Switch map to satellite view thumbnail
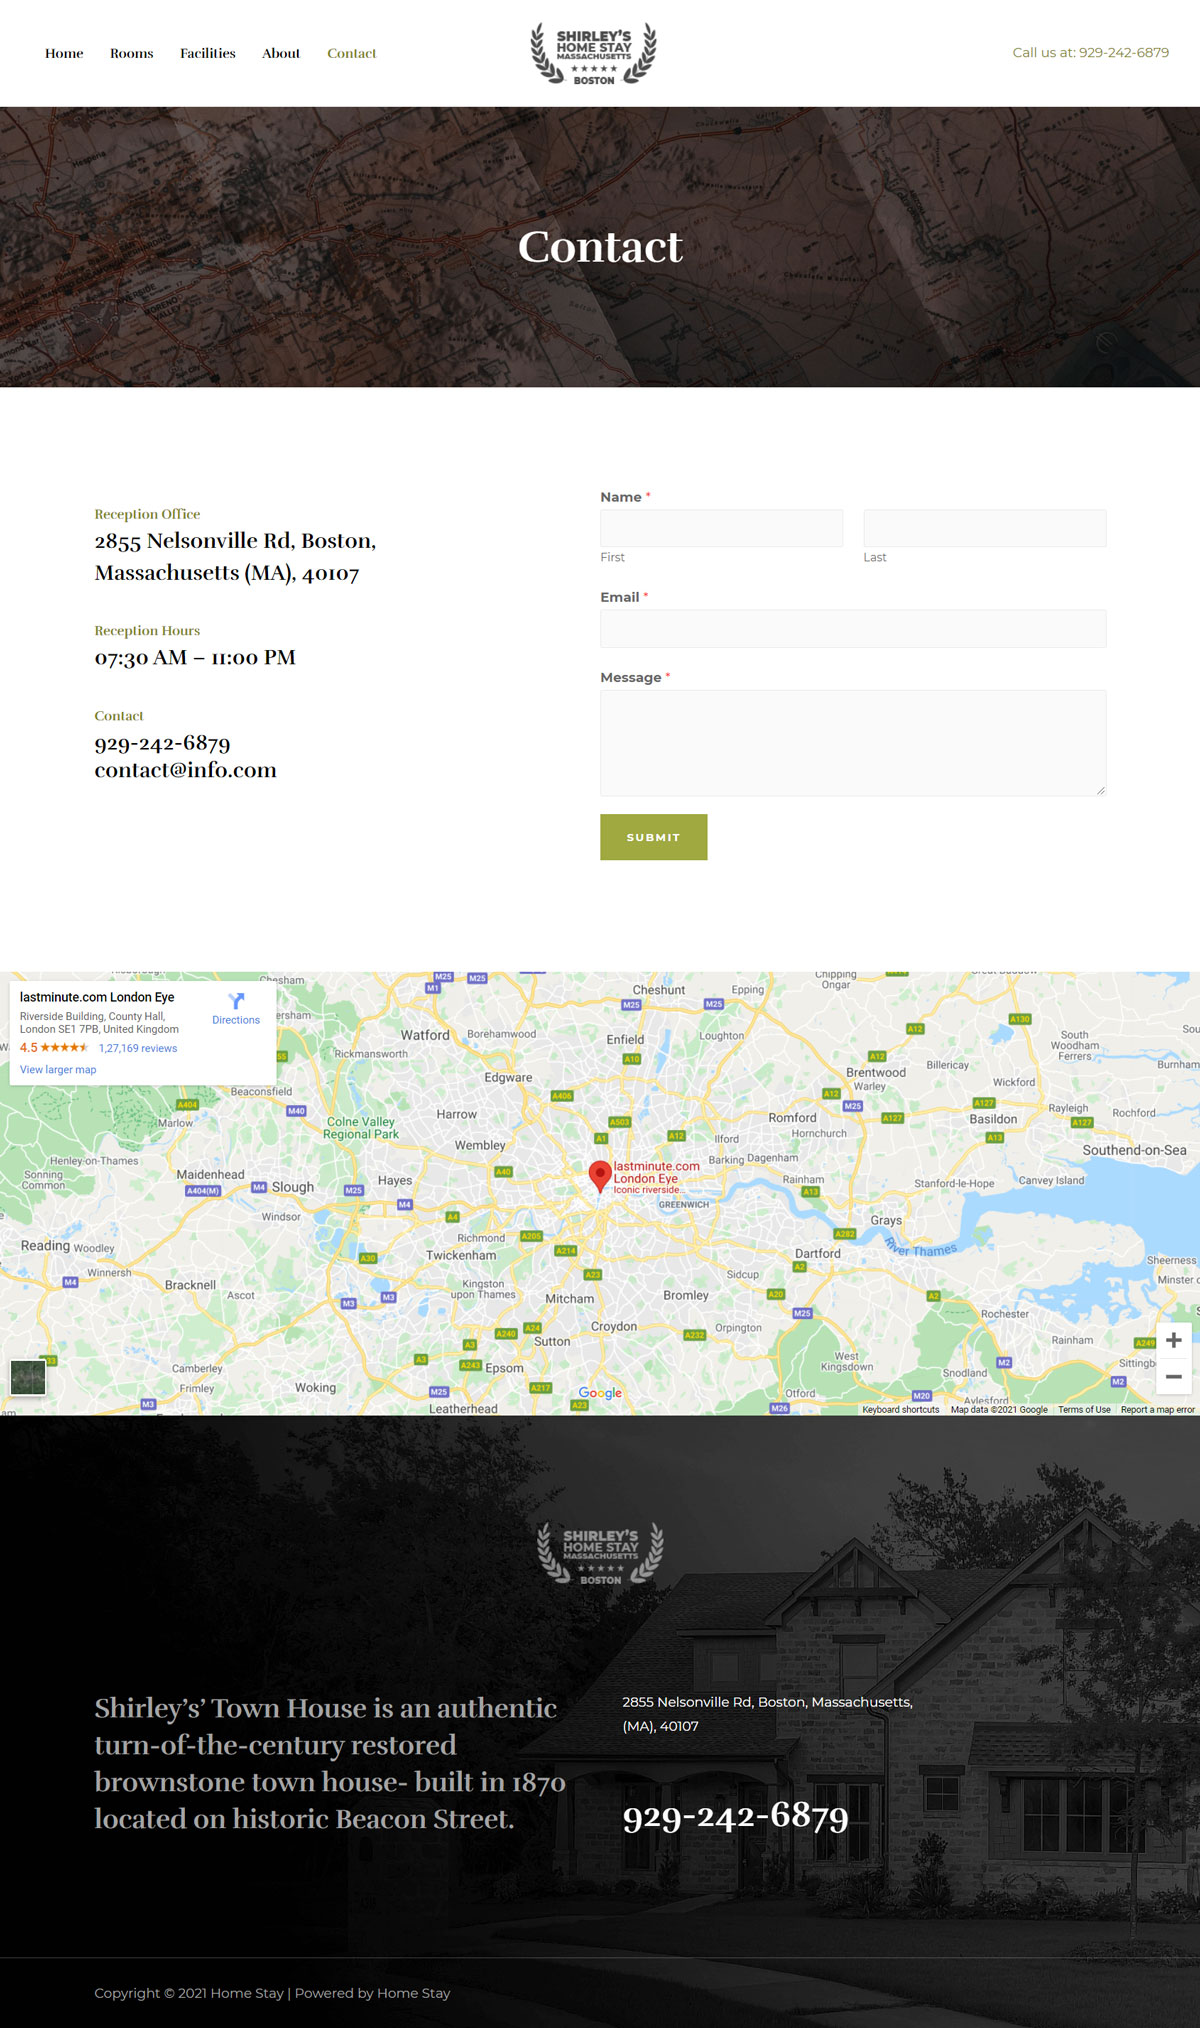Image resolution: width=1200 pixels, height=2028 pixels. point(28,1377)
